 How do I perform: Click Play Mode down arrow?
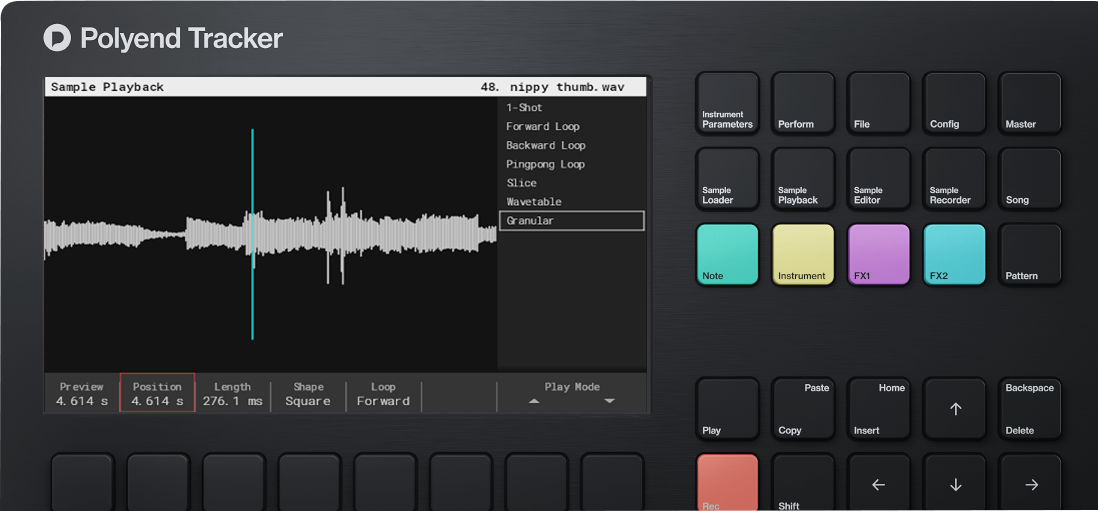[609, 401]
